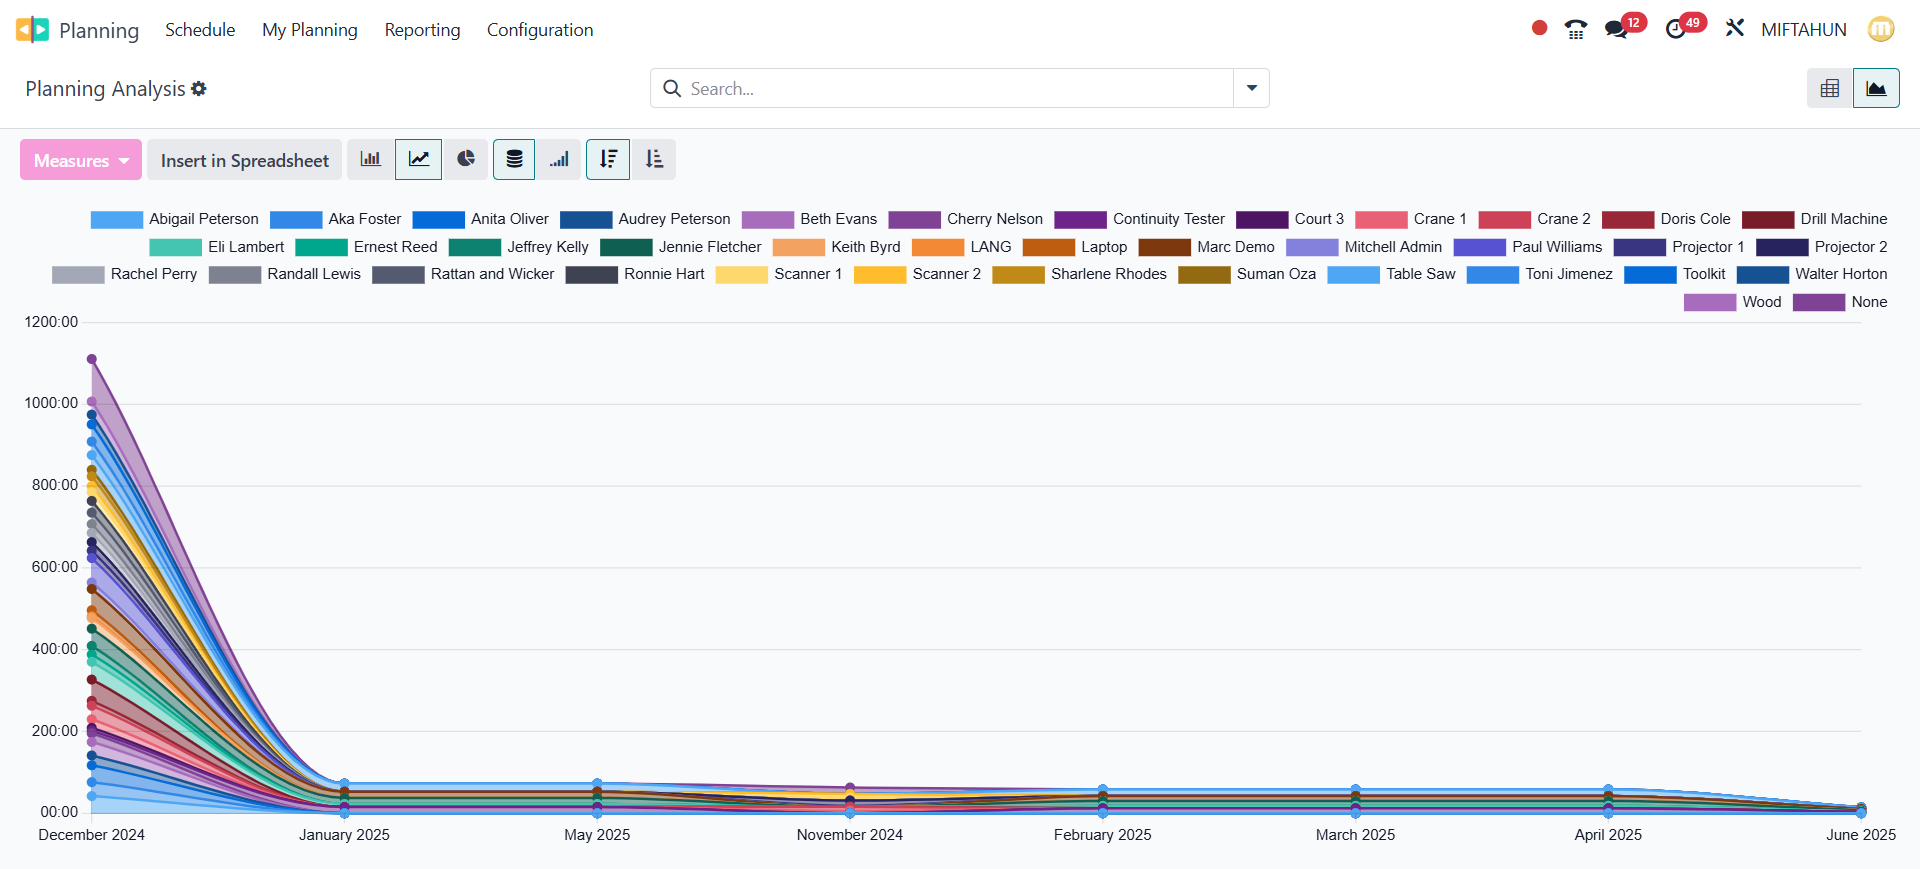Click the red recording indicator
1920x869 pixels.
pyautogui.click(x=1540, y=29)
